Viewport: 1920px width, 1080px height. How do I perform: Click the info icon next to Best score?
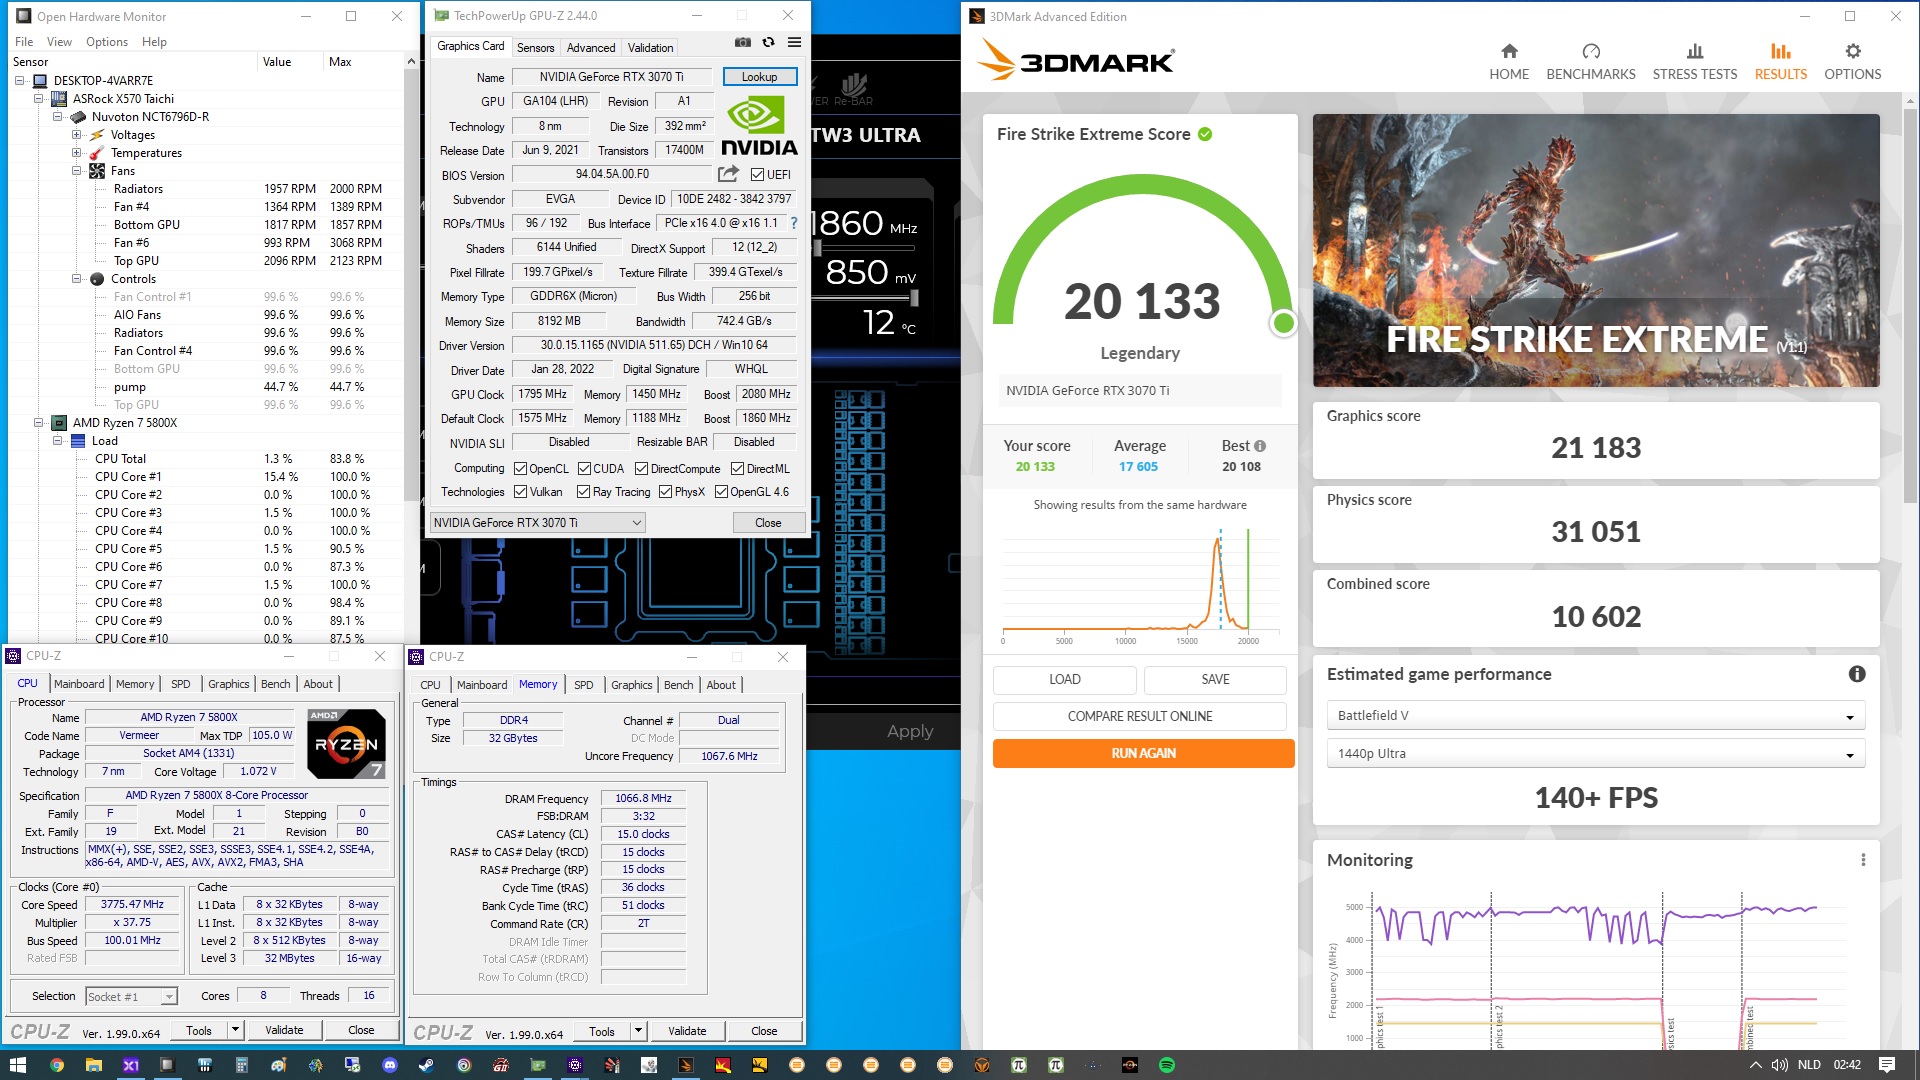pos(1260,446)
